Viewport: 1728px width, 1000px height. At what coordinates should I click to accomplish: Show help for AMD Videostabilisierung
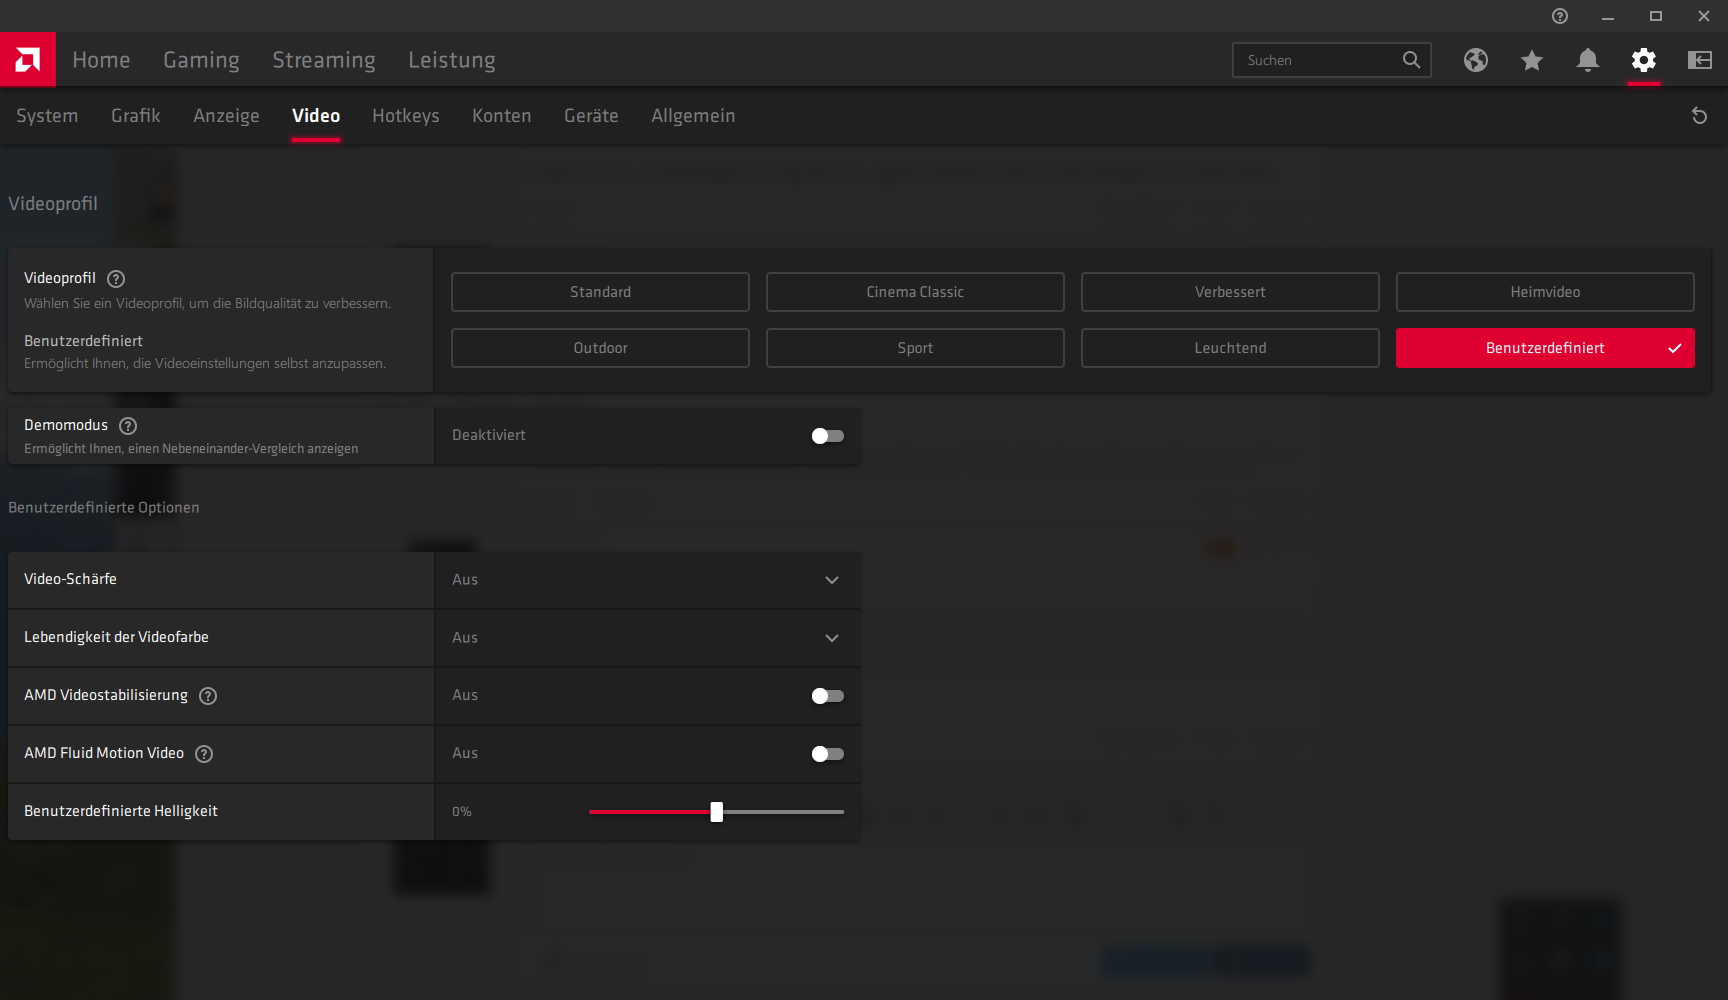tap(208, 696)
